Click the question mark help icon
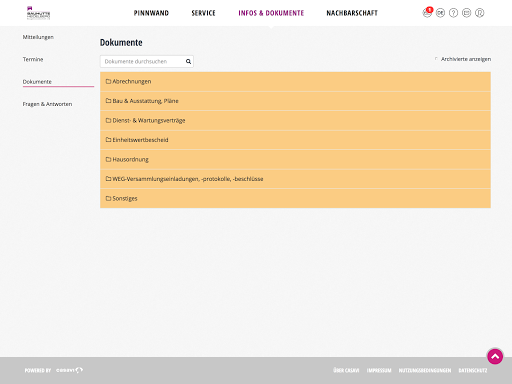The height and width of the screenshot is (384, 512). (x=453, y=13)
